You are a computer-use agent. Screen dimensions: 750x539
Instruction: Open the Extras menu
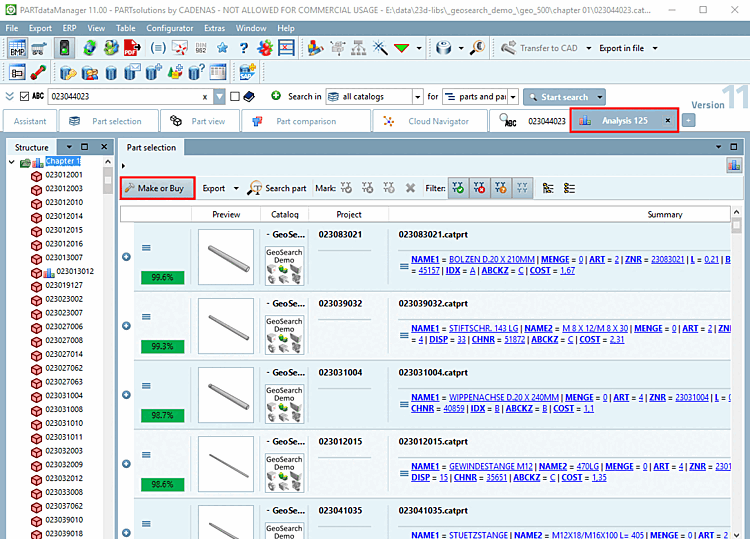(214, 28)
